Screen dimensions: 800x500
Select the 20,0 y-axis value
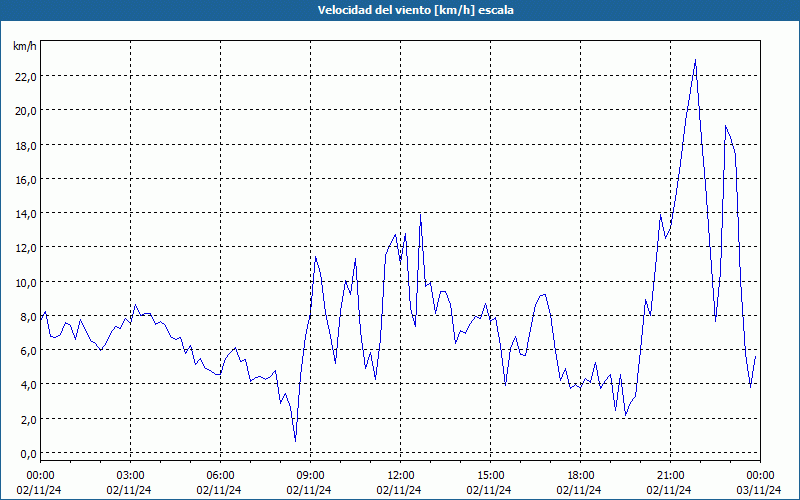[x=26, y=111]
